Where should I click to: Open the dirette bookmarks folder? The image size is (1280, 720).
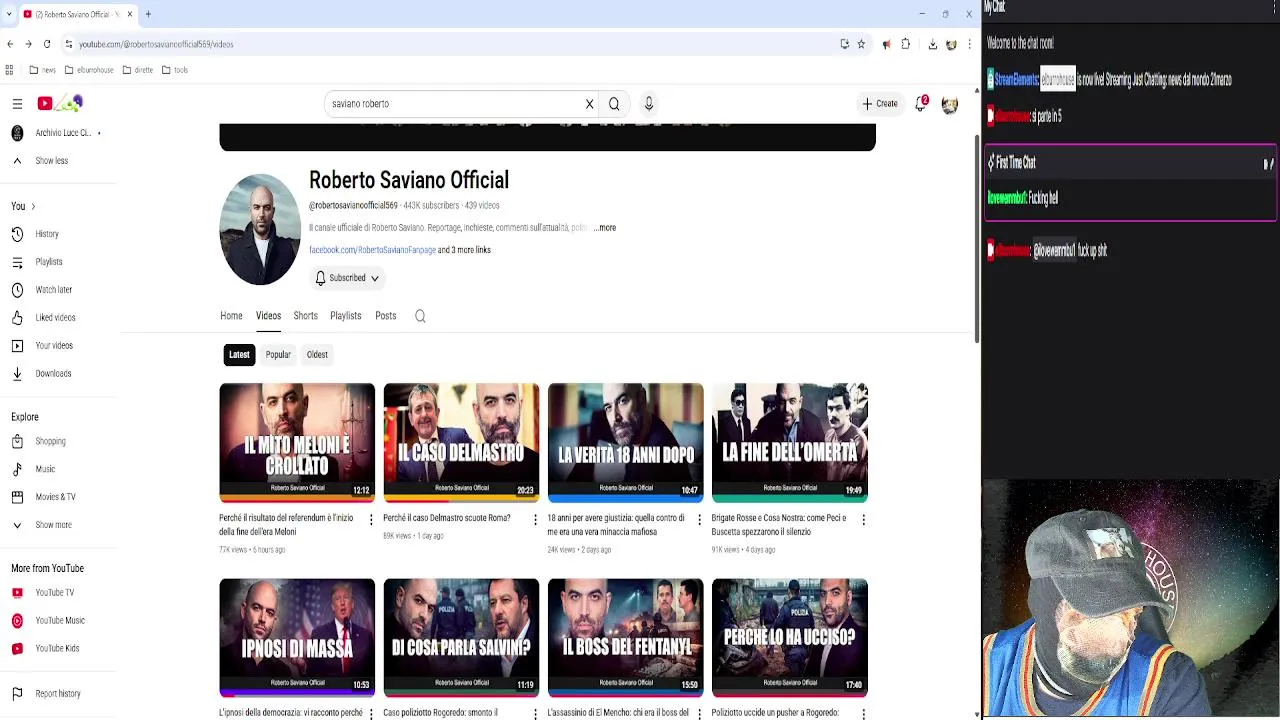click(138, 70)
